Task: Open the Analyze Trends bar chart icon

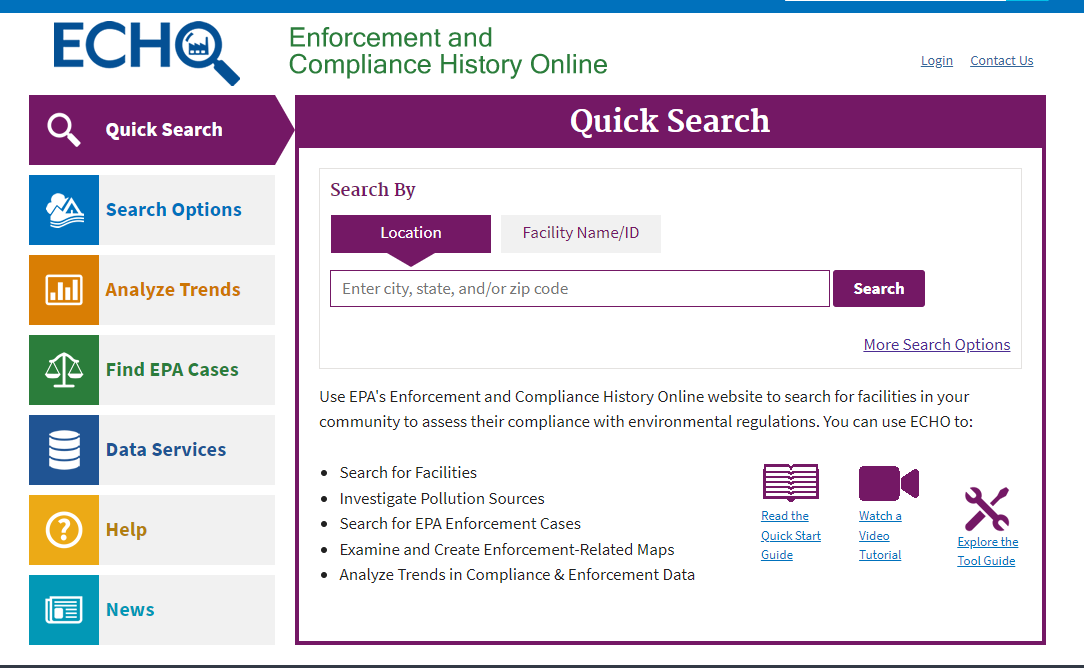Action: point(63,289)
